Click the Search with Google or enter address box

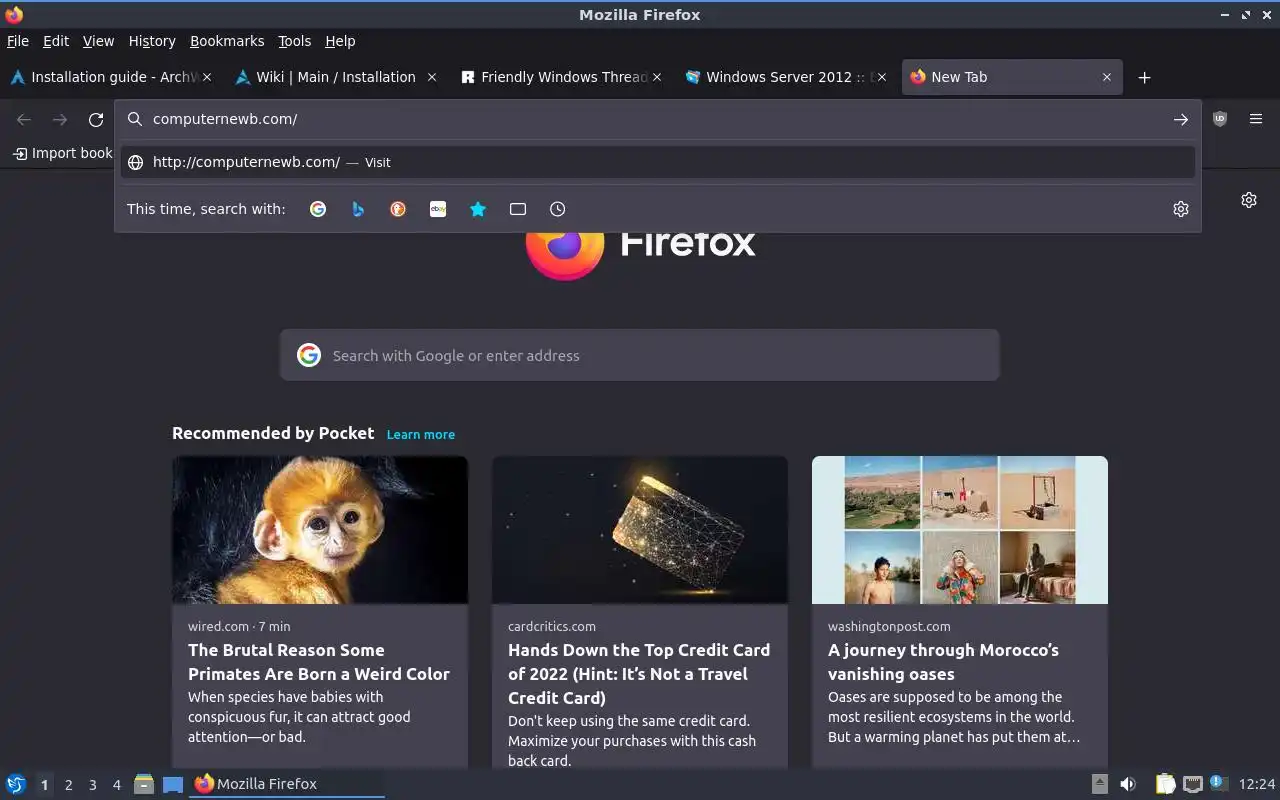point(640,355)
